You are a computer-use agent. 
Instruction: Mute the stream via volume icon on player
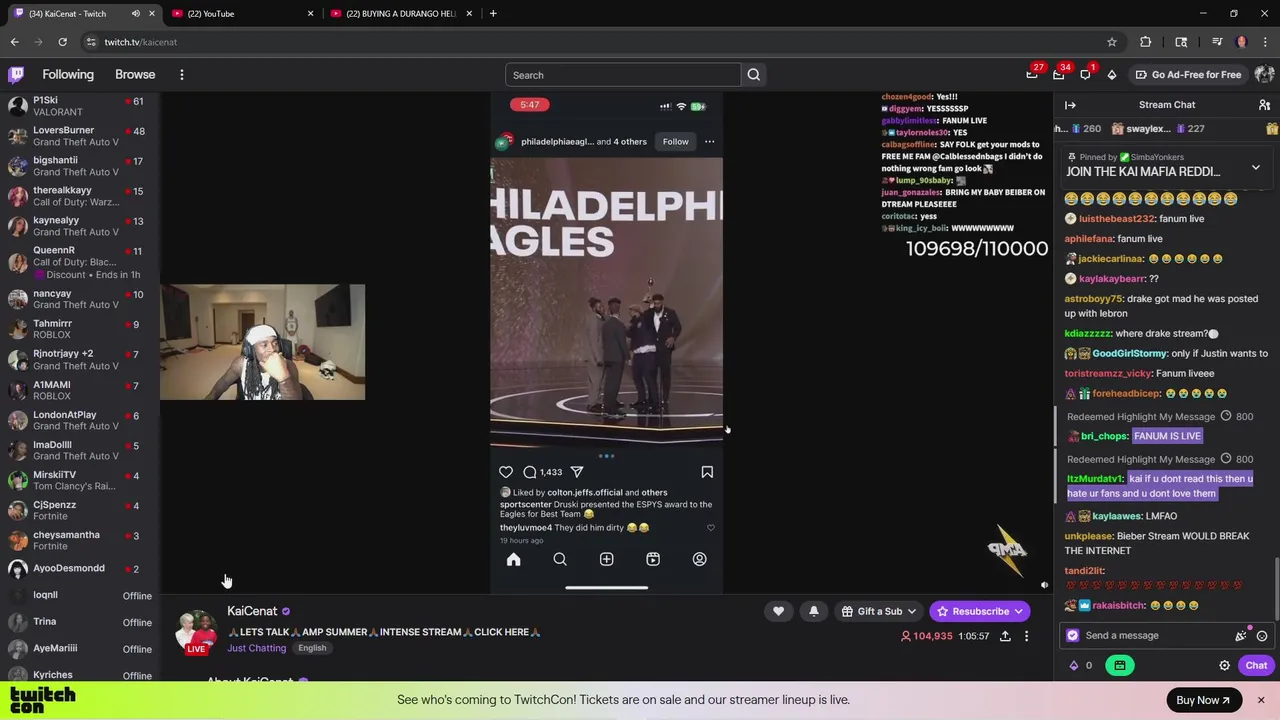(x=1044, y=585)
